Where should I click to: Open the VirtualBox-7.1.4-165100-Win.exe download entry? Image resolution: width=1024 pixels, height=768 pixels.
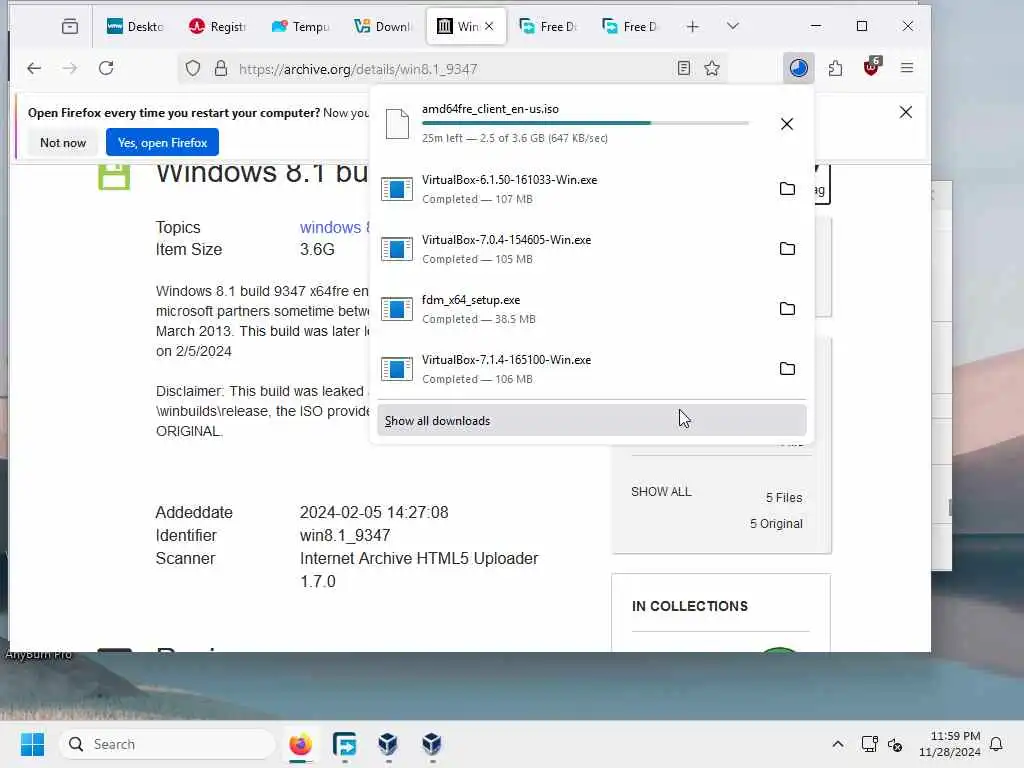[x=571, y=369]
